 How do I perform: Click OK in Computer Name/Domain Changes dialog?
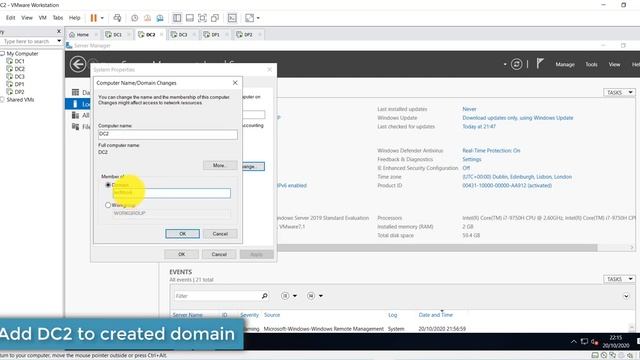coord(182,233)
